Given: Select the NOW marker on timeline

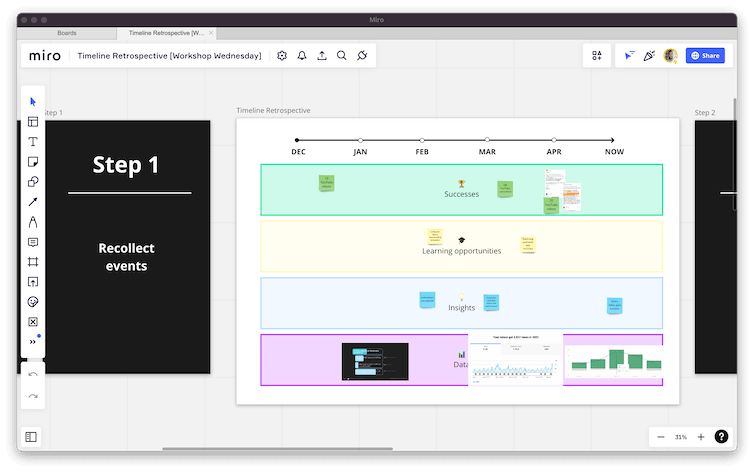Looking at the screenshot, I should (x=614, y=152).
